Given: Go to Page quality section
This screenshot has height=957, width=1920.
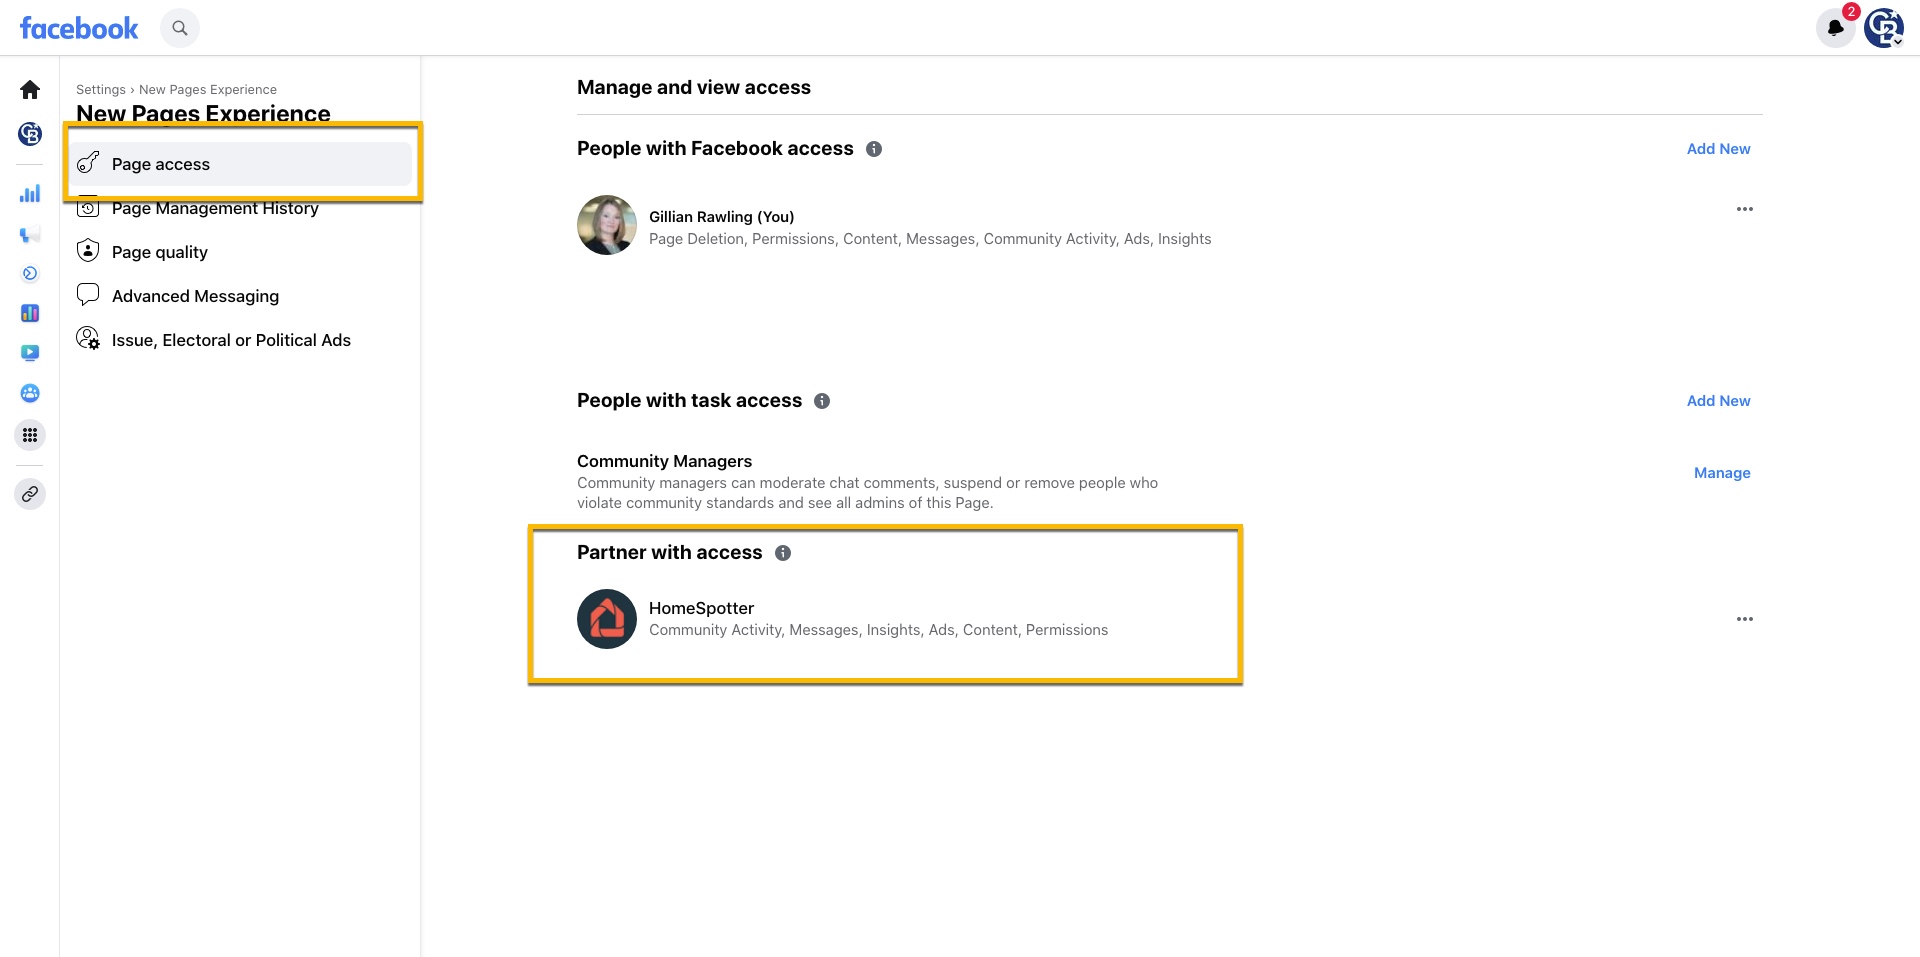Looking at the screenshot, I should 160,252.
